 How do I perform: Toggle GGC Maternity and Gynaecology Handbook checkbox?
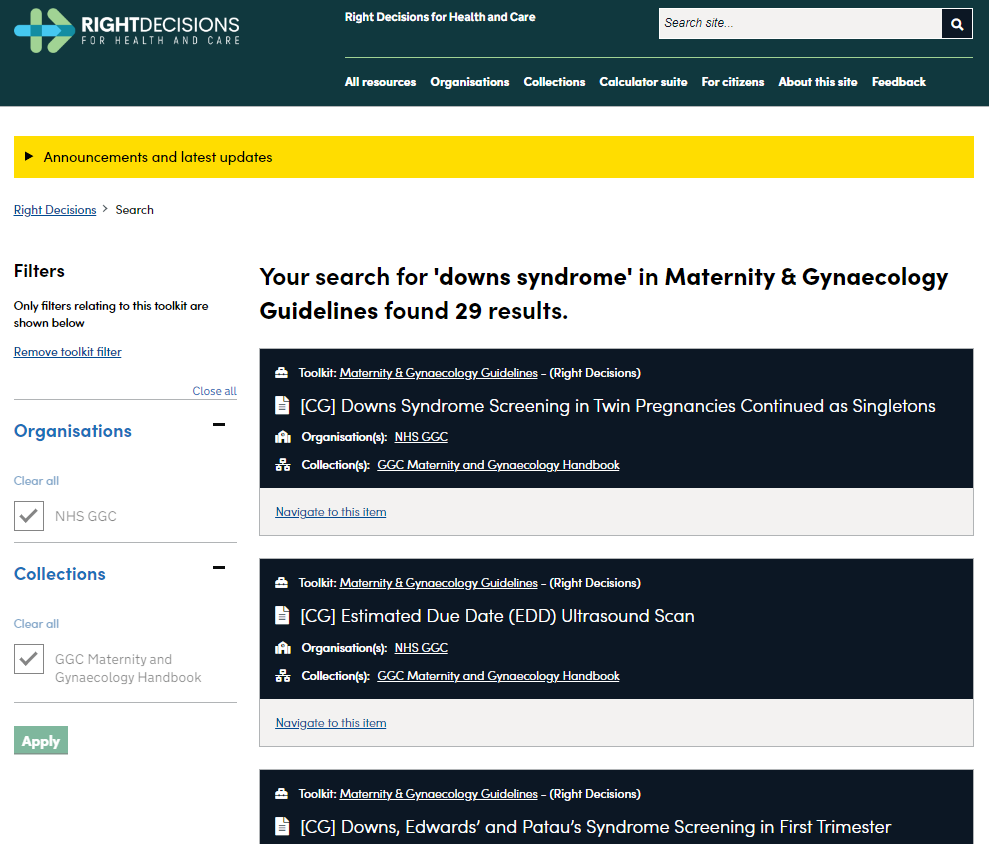pyautogui.click(x=29, y=659)
